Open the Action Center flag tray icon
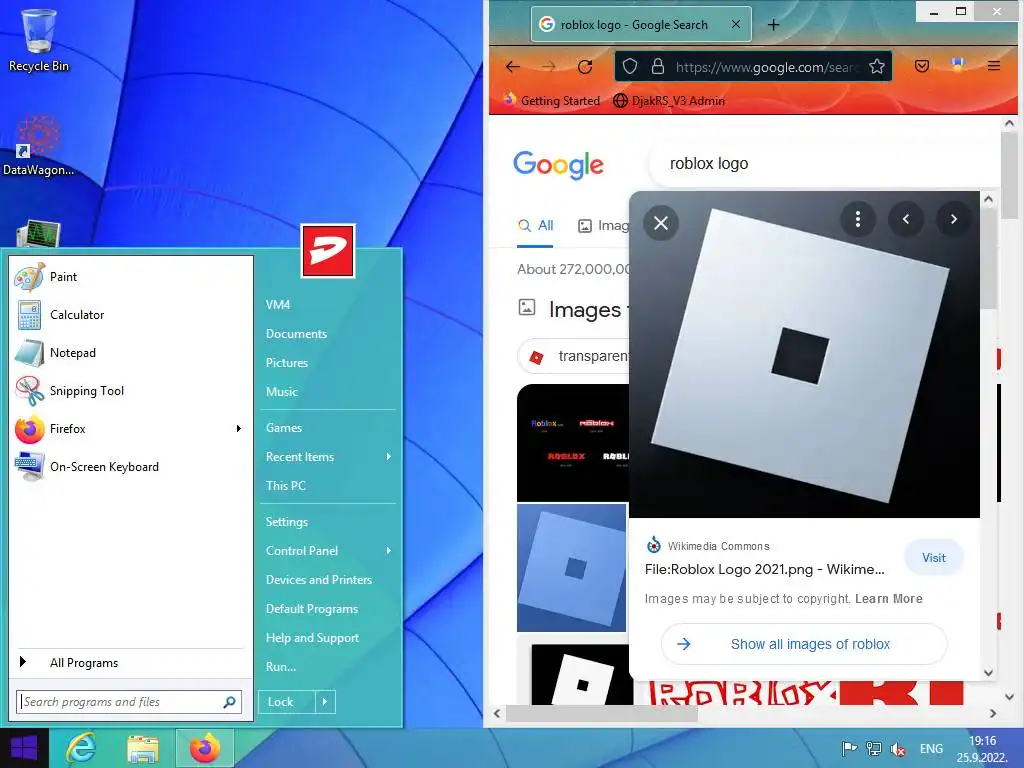The width and height of the screenshot is (1024, 768). pos(849,749)
